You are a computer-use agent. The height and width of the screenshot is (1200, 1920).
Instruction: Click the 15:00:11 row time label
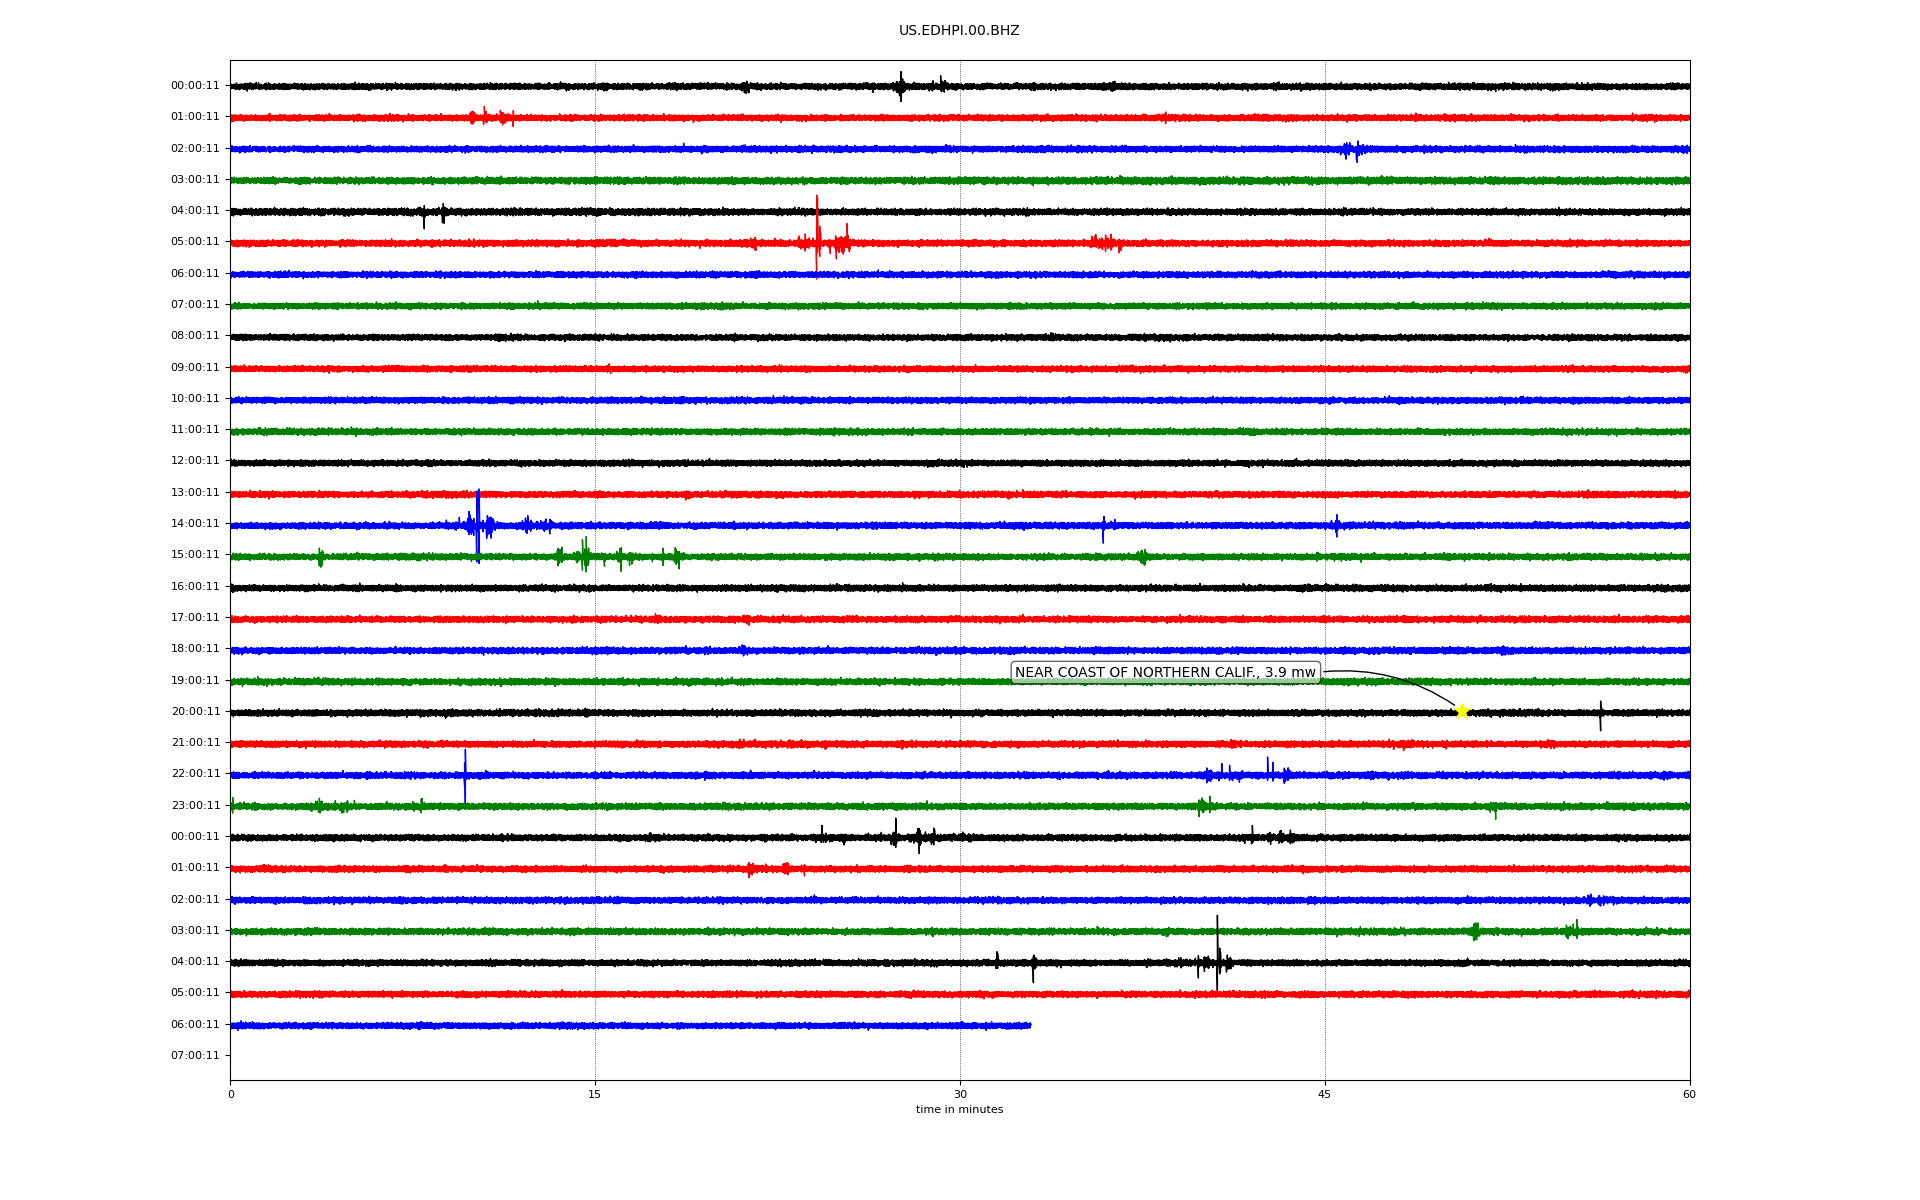click(x=195, y=555)
